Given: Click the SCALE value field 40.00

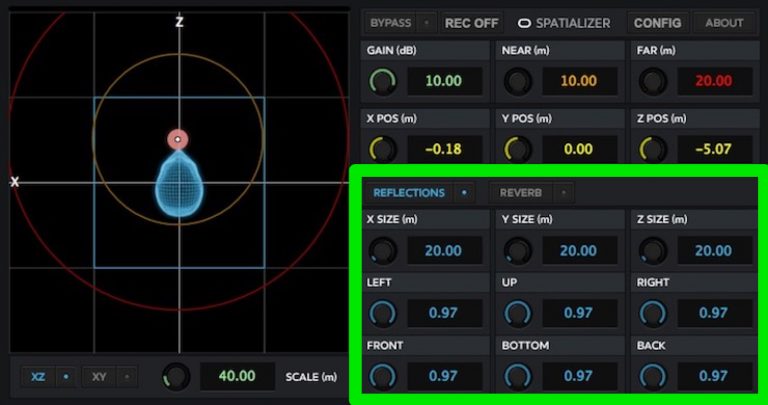Looking at the screenshot, I should (x=238, y=377).
